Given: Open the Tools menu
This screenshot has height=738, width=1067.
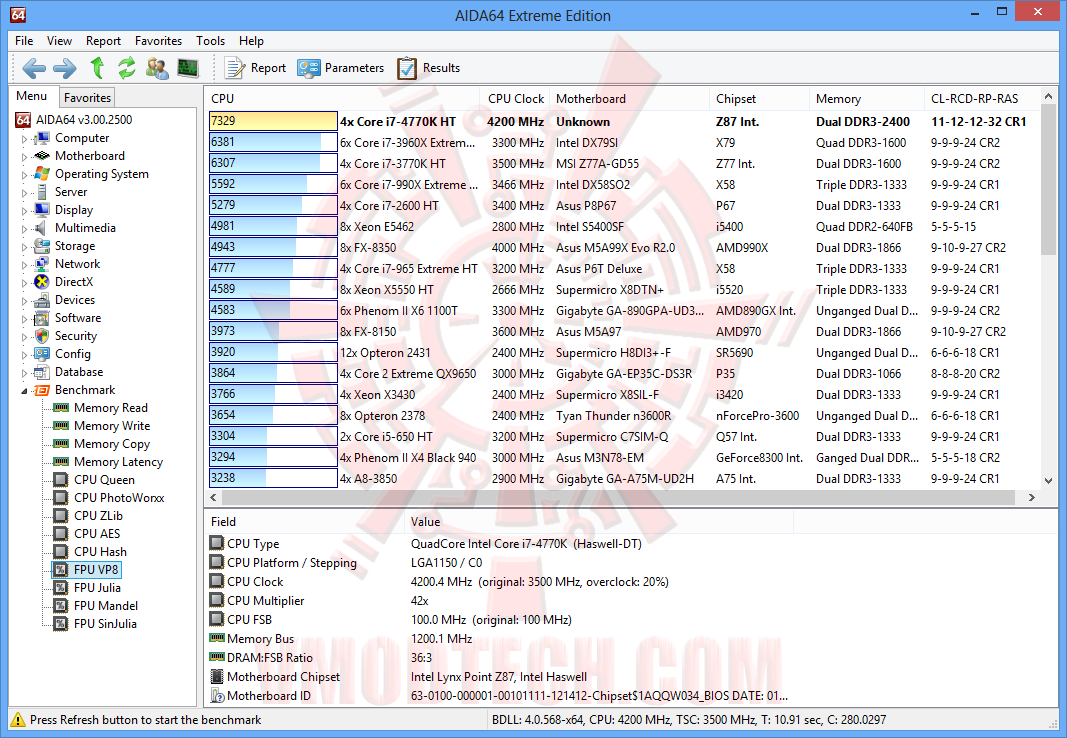Looking at the screenshot, I should (x=210, y=41).
